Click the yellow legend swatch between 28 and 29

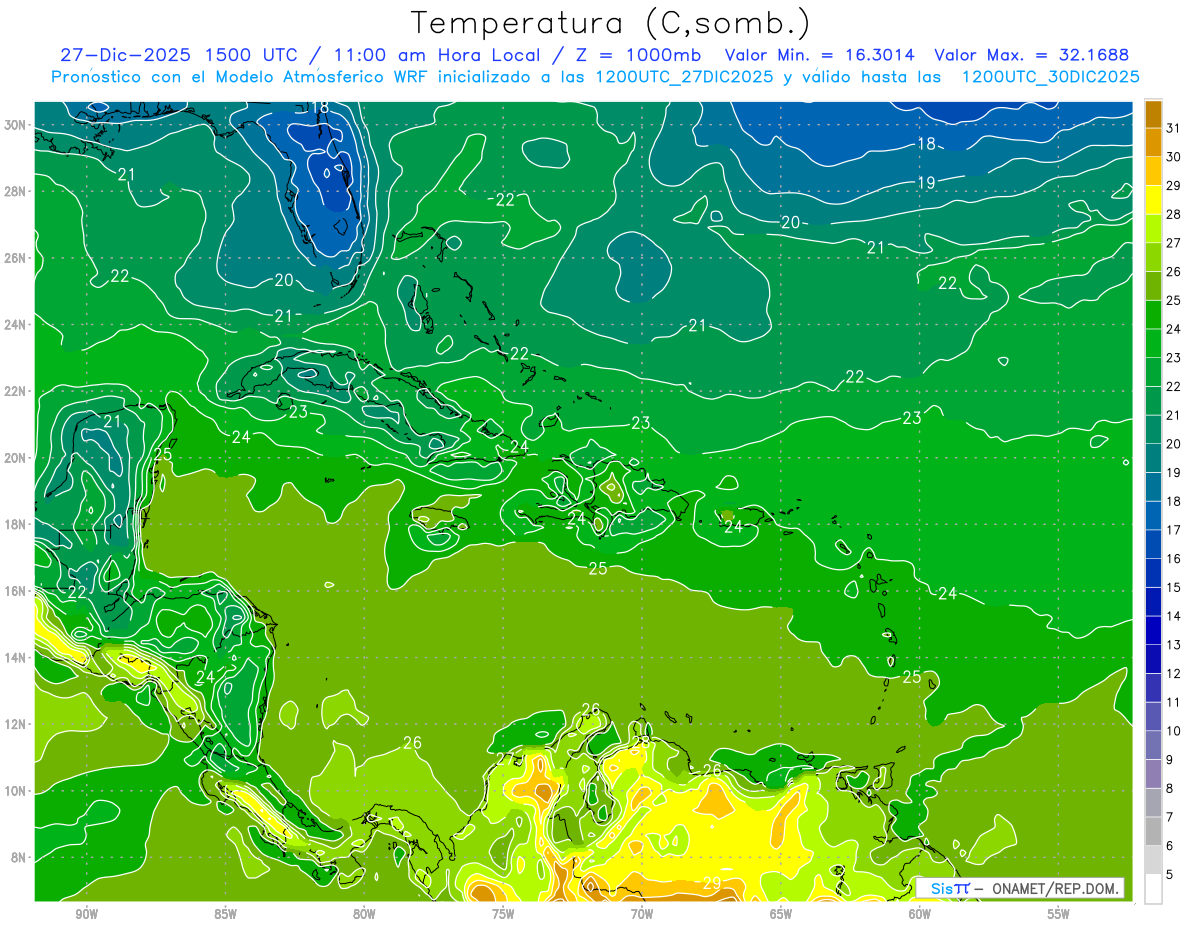1153,200
